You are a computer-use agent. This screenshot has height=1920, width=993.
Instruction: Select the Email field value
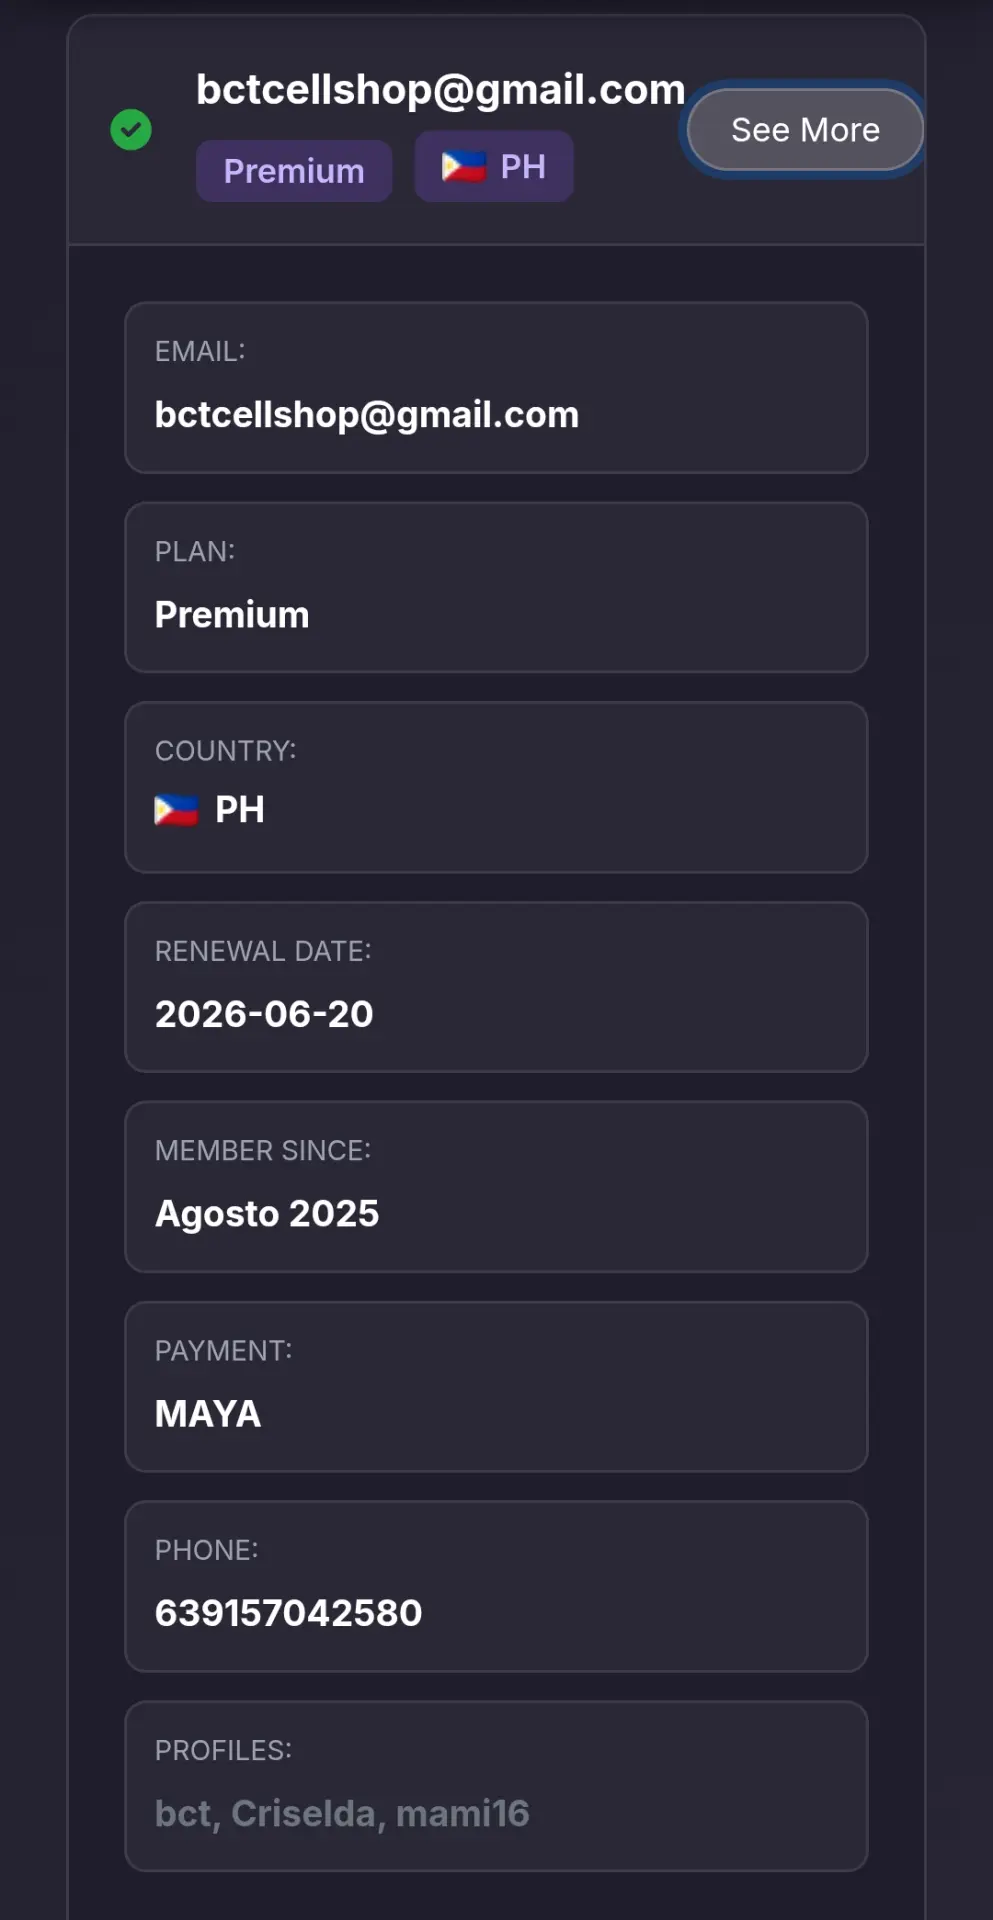pyautogui.click(x=367, y=415)
